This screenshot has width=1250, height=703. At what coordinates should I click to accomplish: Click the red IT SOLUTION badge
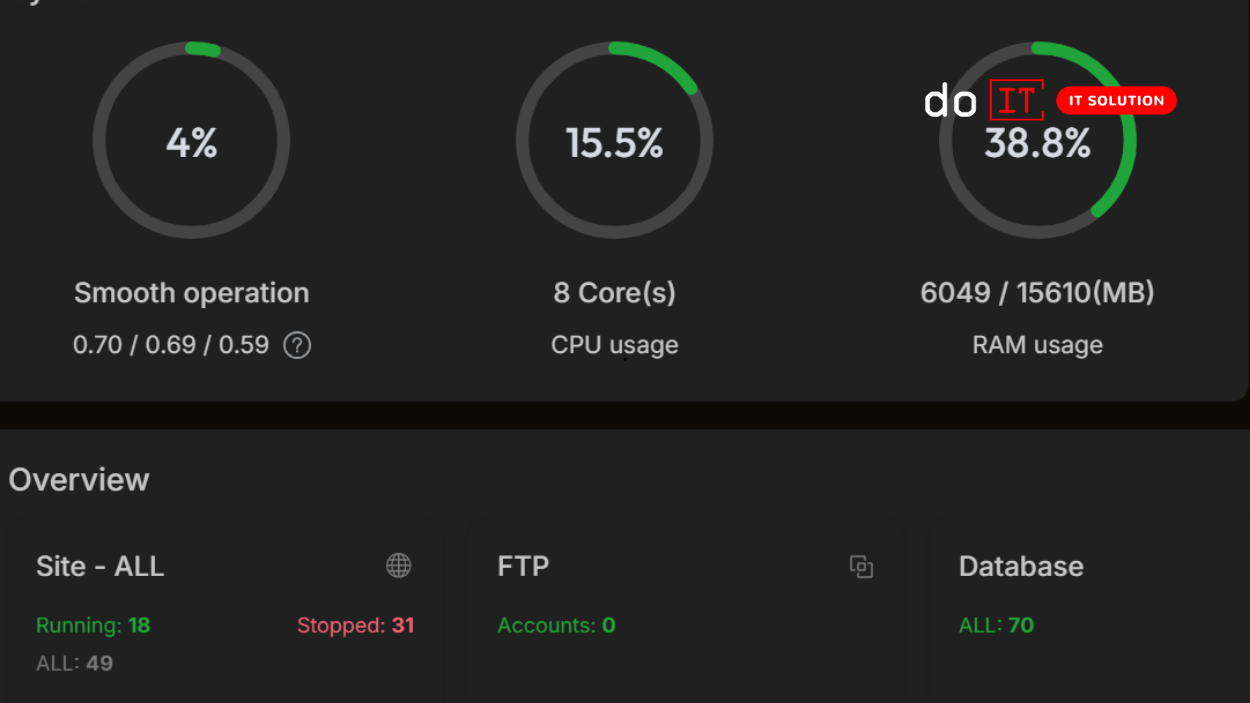[x=1116, y=100]
